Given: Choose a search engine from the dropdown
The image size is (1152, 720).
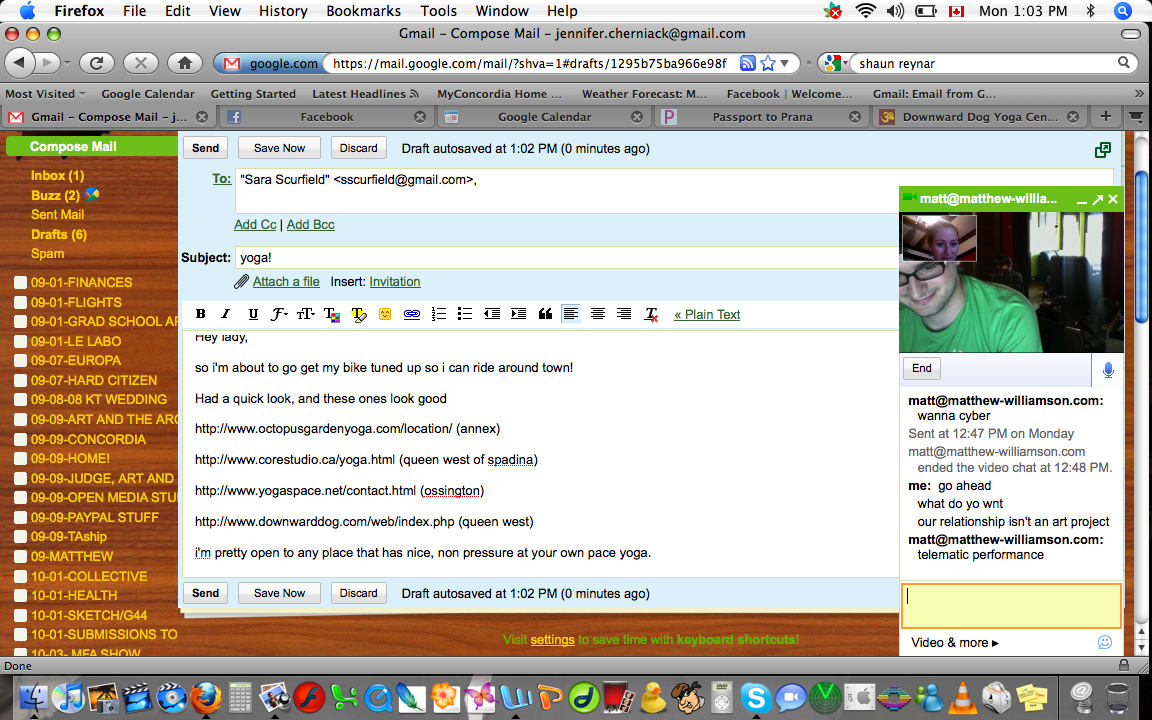Looking at the screenshot, I should (834, 63).
